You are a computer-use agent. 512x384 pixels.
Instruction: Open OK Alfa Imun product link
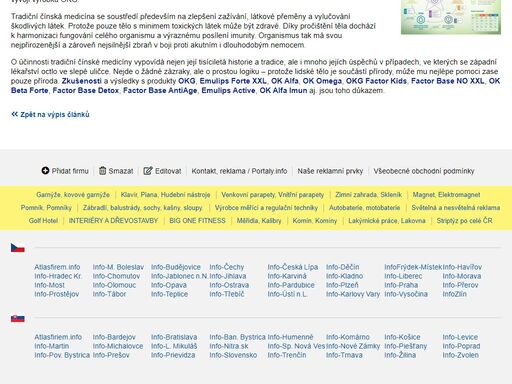point(283,90)
